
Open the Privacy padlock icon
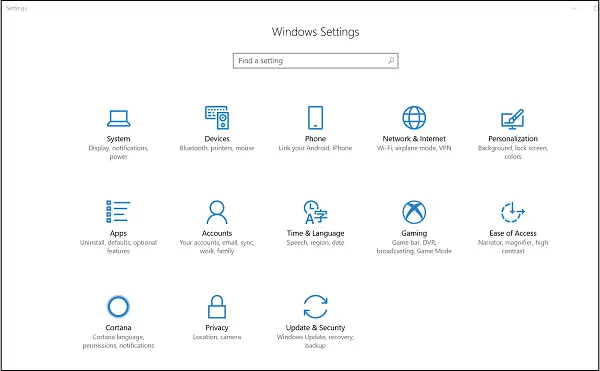[217, 306]
